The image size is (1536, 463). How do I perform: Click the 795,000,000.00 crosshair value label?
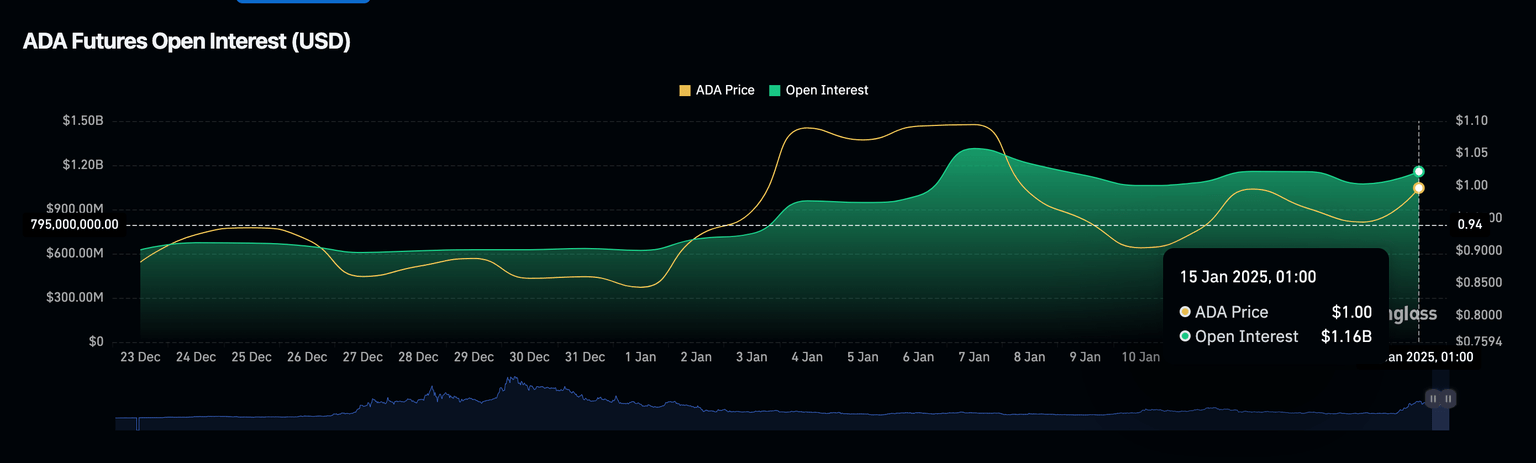75,225
